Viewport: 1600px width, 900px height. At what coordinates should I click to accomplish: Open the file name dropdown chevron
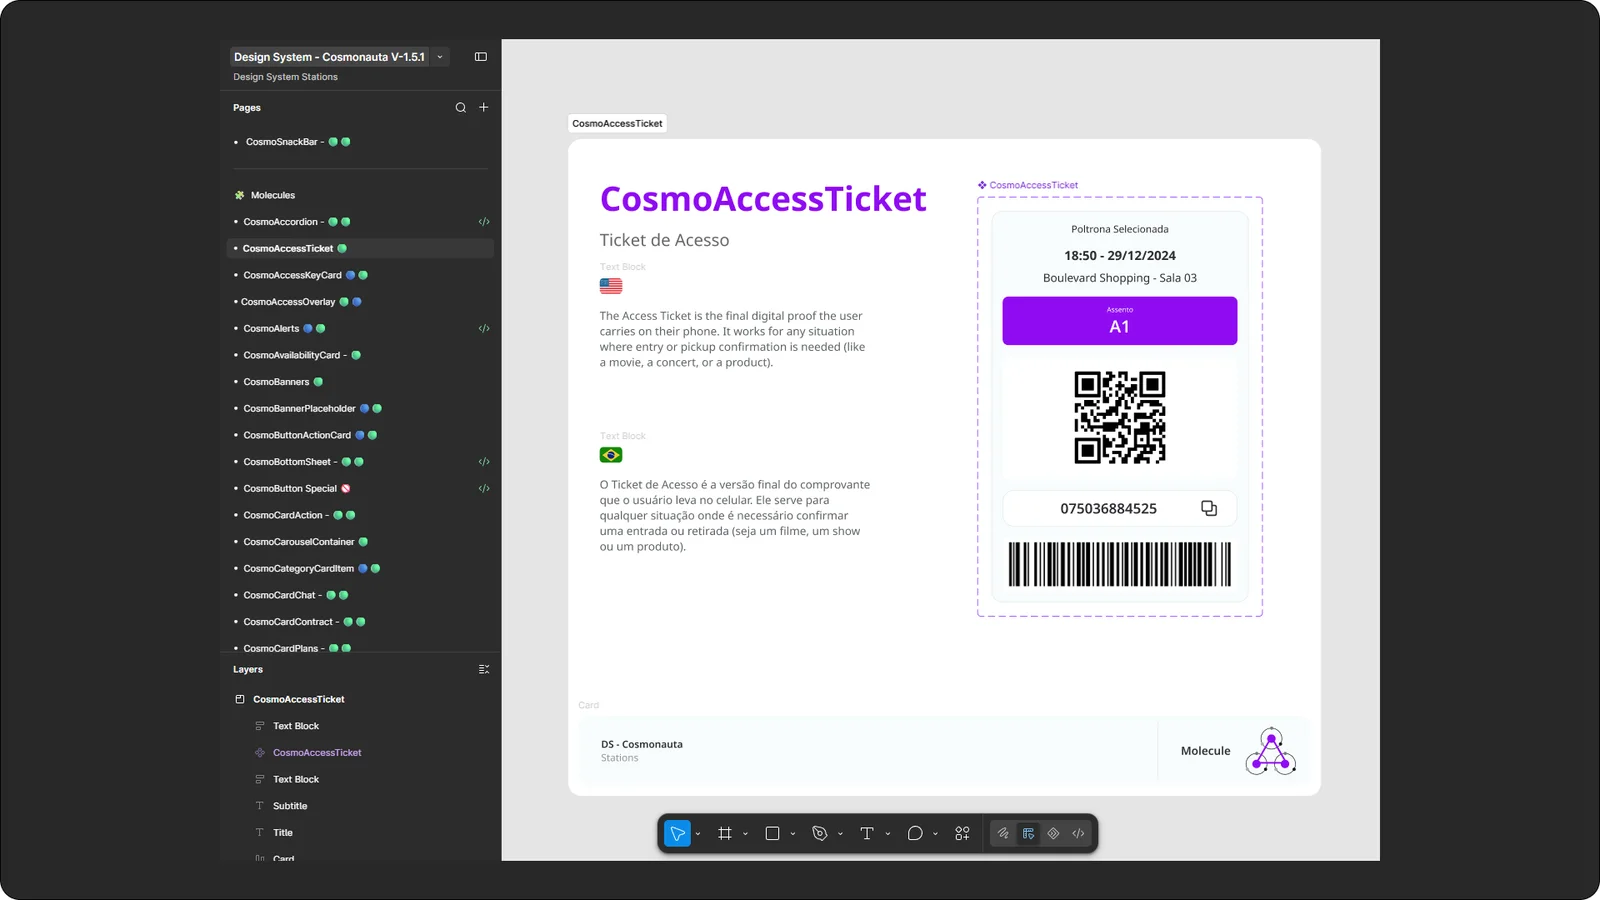(440, 57)
